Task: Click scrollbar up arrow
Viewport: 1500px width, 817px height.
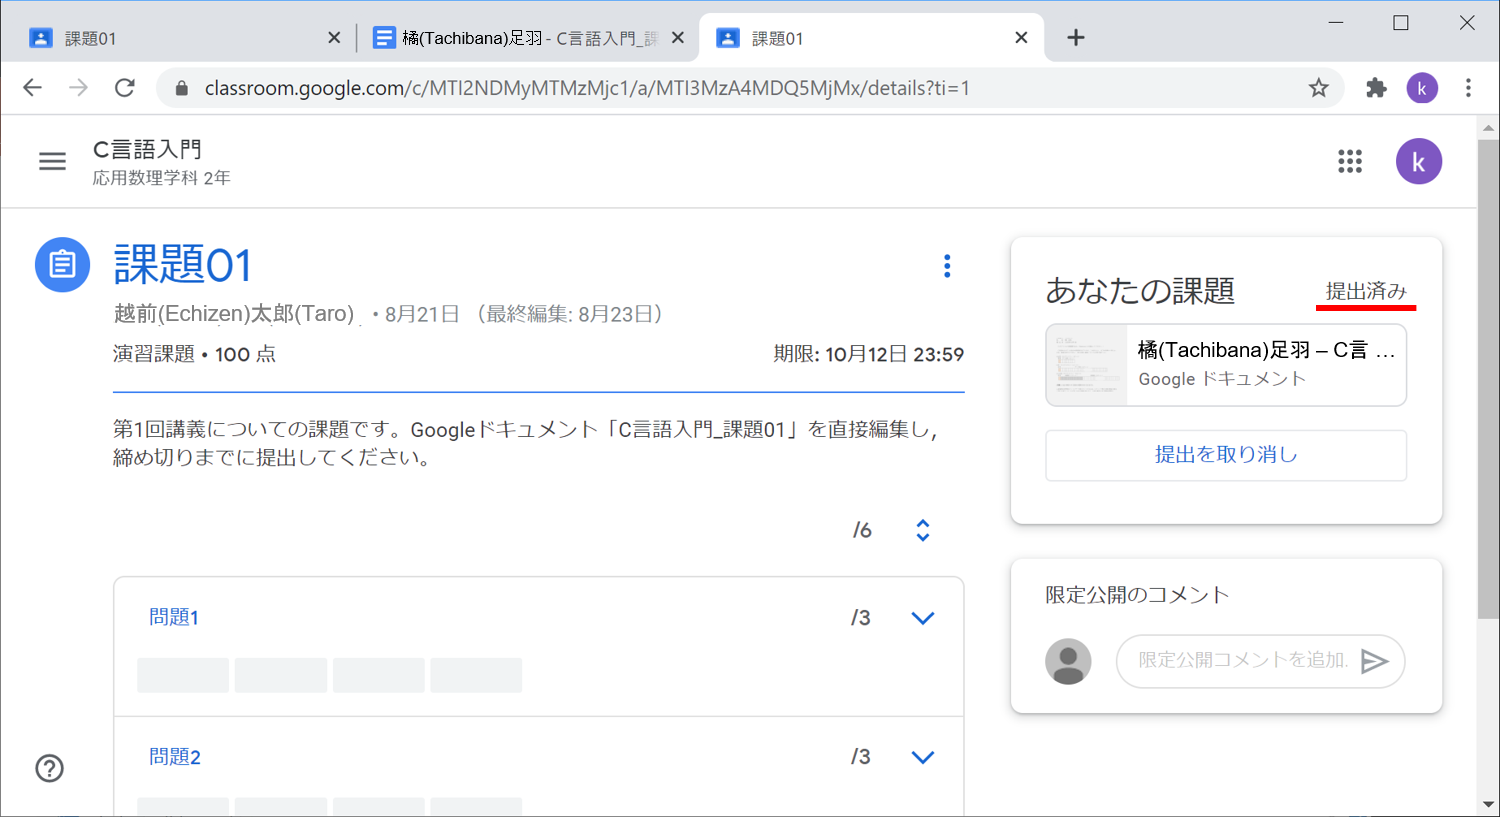Action: tap(1488, 127)
